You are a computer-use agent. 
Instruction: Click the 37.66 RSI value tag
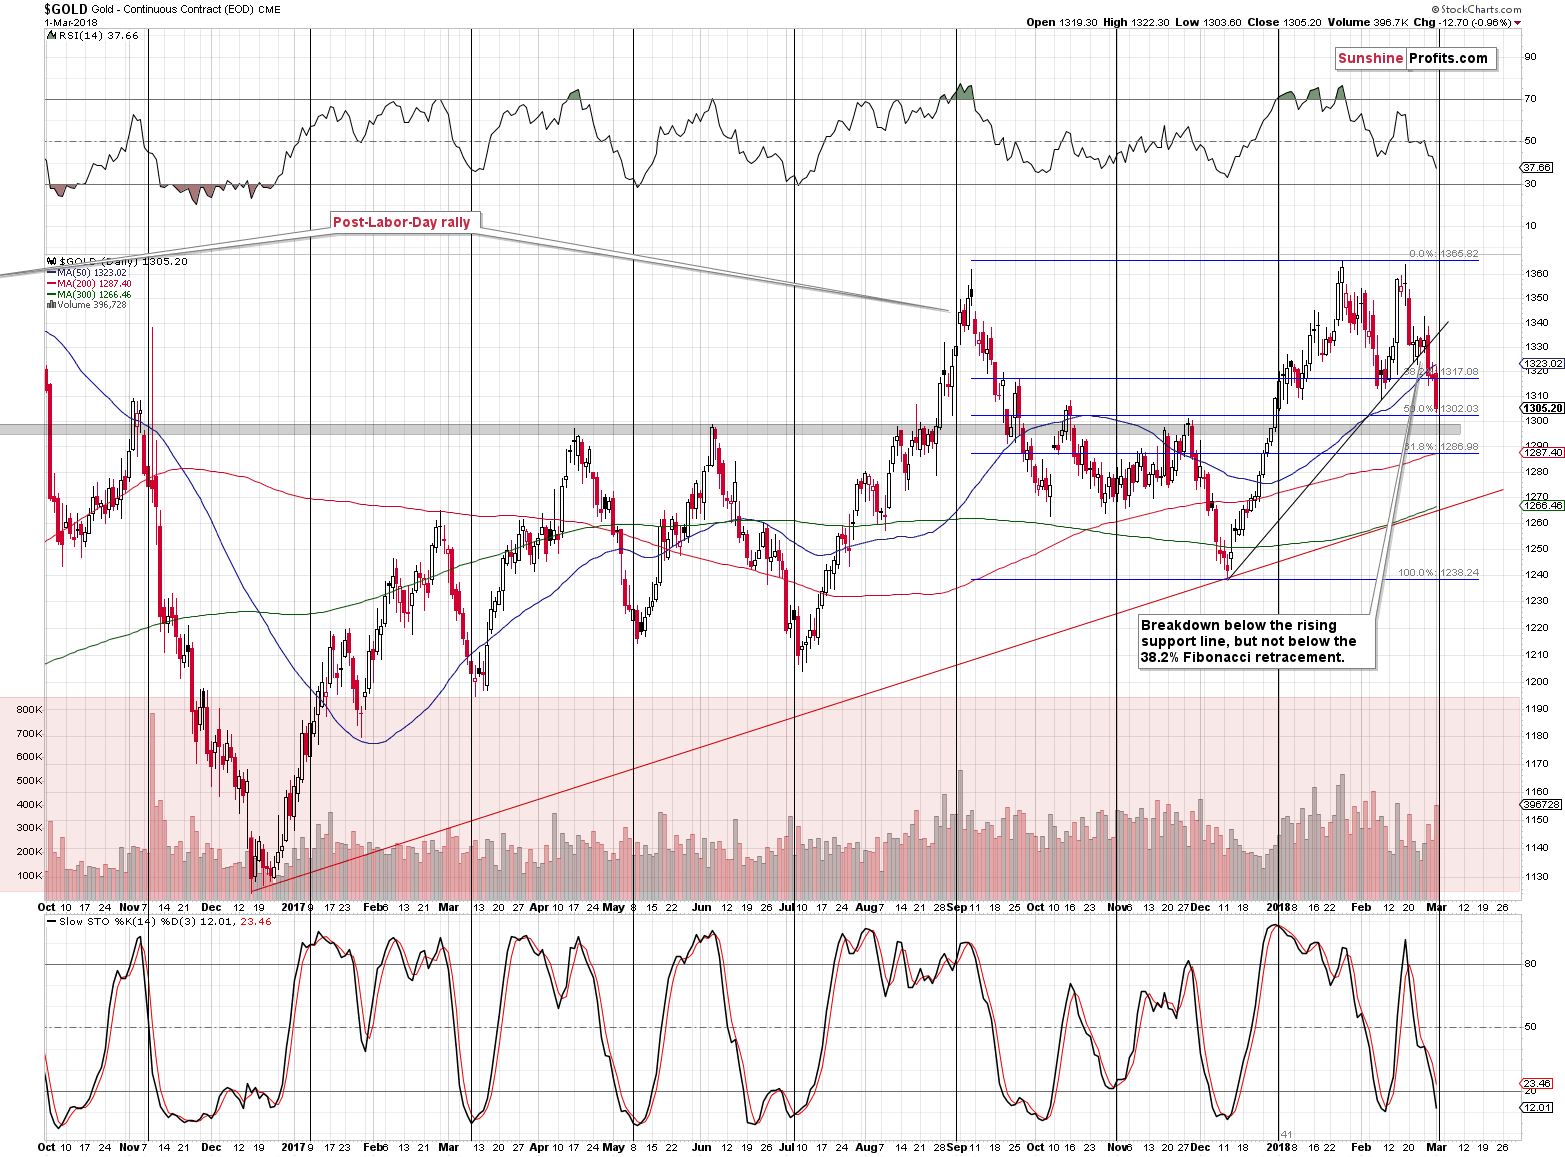tap(1538, 167)
